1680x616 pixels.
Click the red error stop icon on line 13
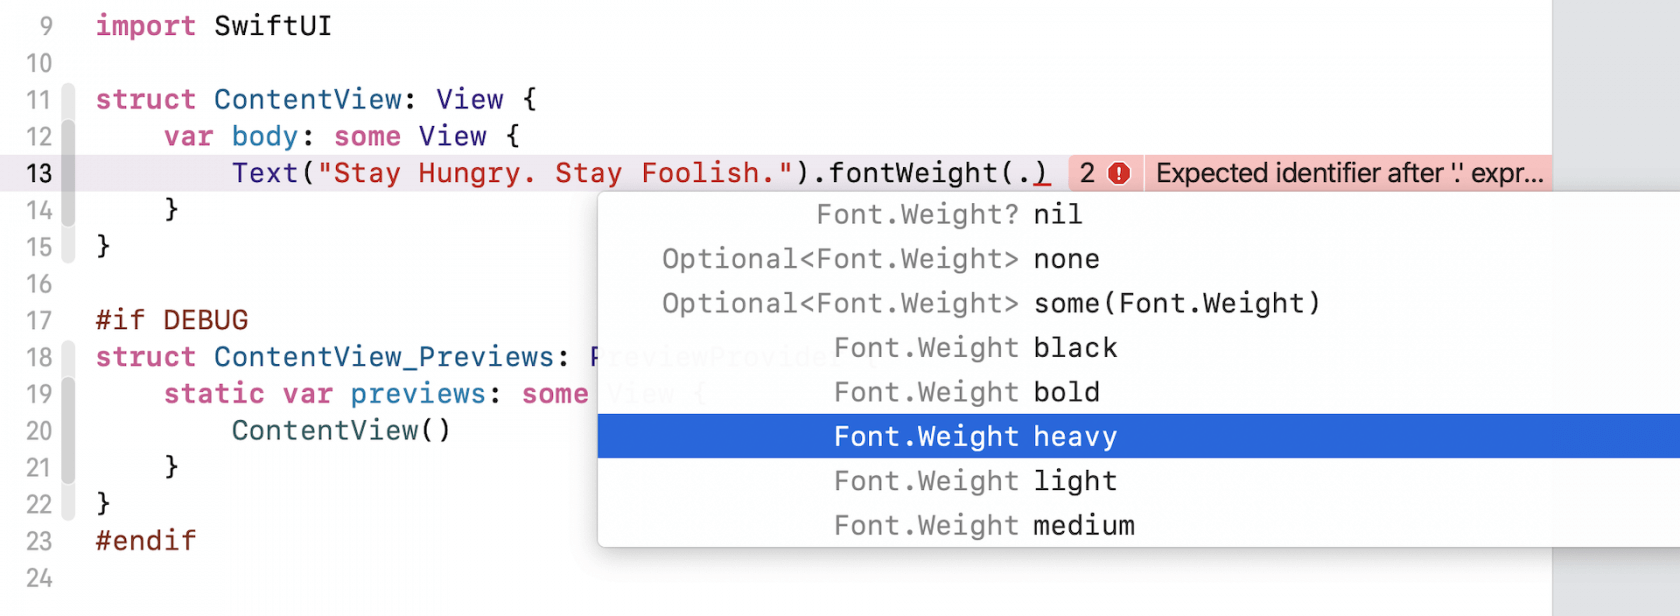1119,173
